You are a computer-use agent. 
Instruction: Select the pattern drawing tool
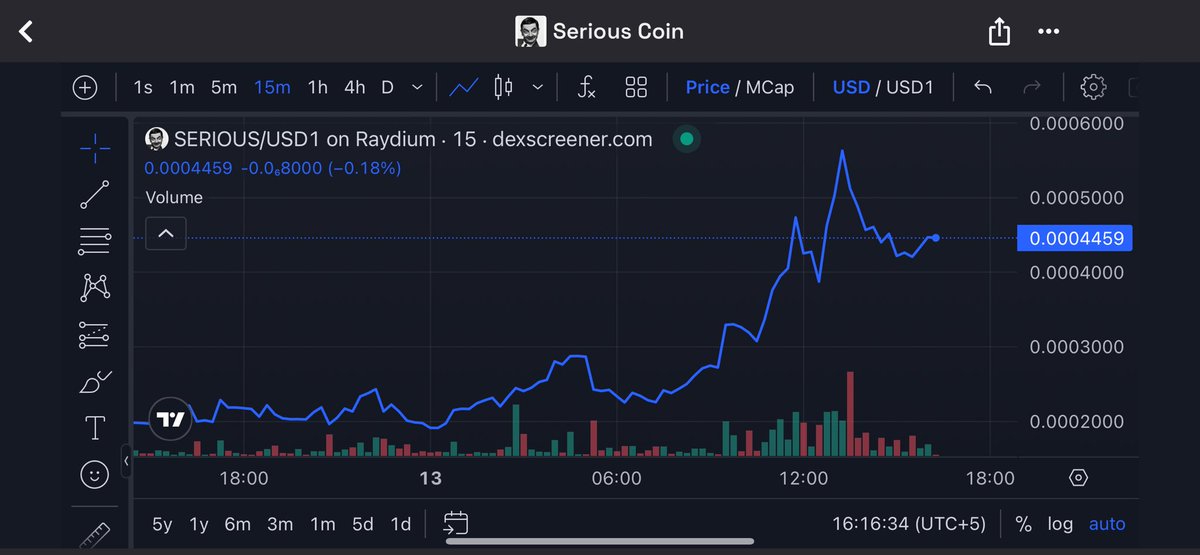(x=95, y=288)
